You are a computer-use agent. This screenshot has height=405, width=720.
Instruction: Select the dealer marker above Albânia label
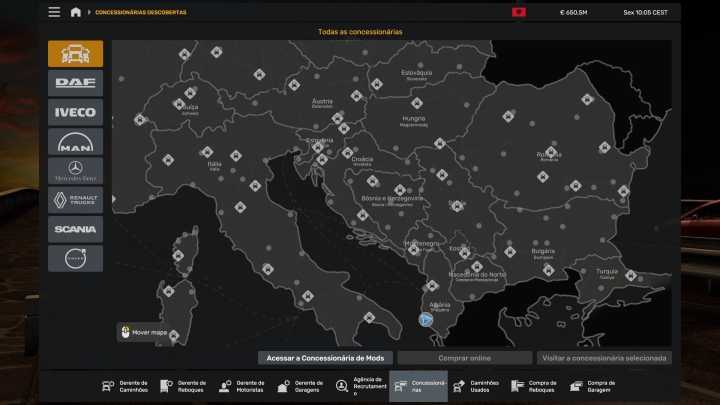click(432, 286)
